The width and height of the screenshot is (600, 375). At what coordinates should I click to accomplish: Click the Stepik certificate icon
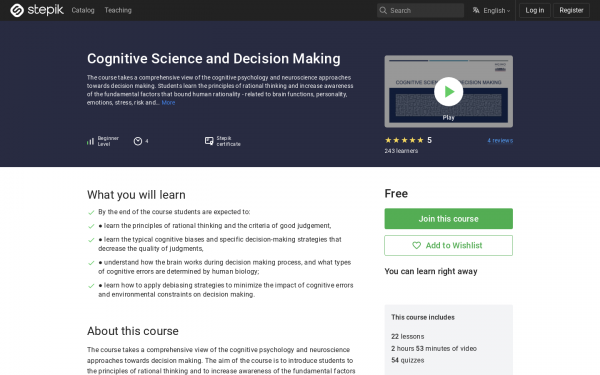[209, 141]
